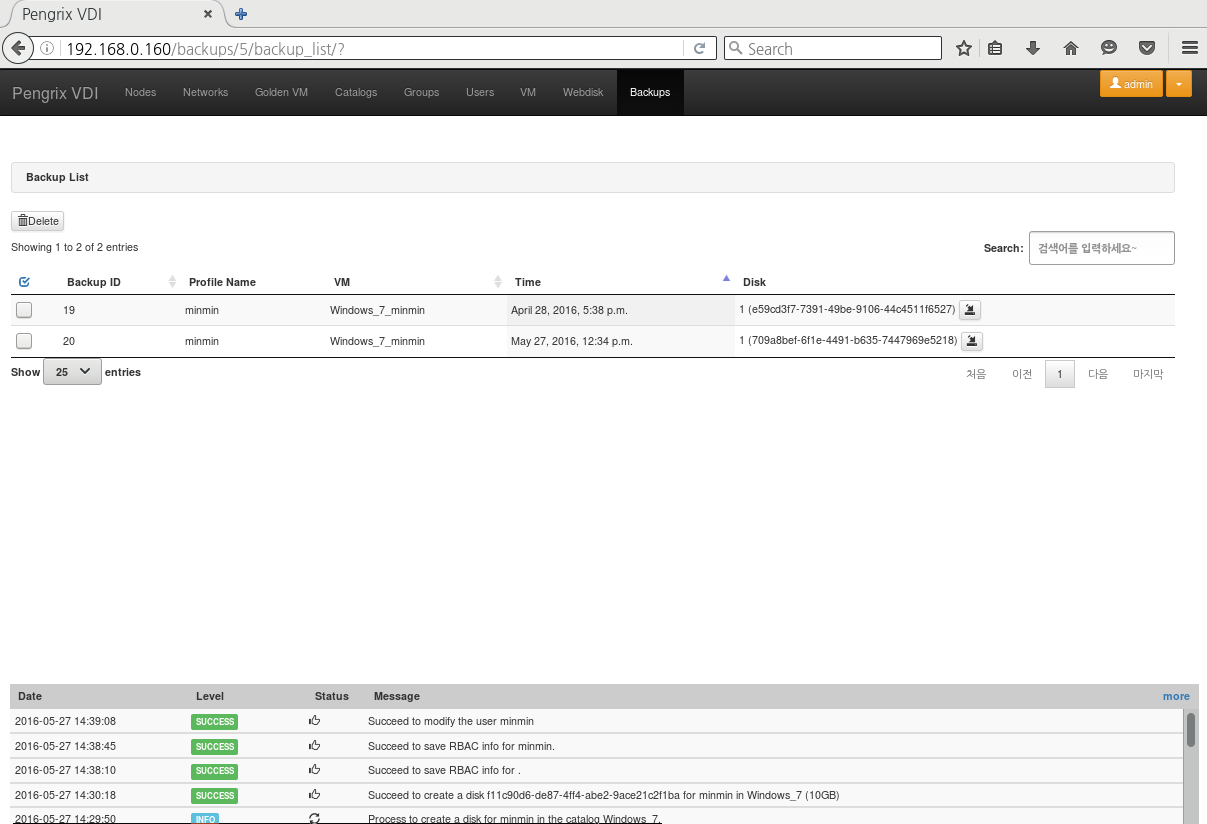Sort table by Backup ID column
1207x824 pixels.
(x=117, y=282)
